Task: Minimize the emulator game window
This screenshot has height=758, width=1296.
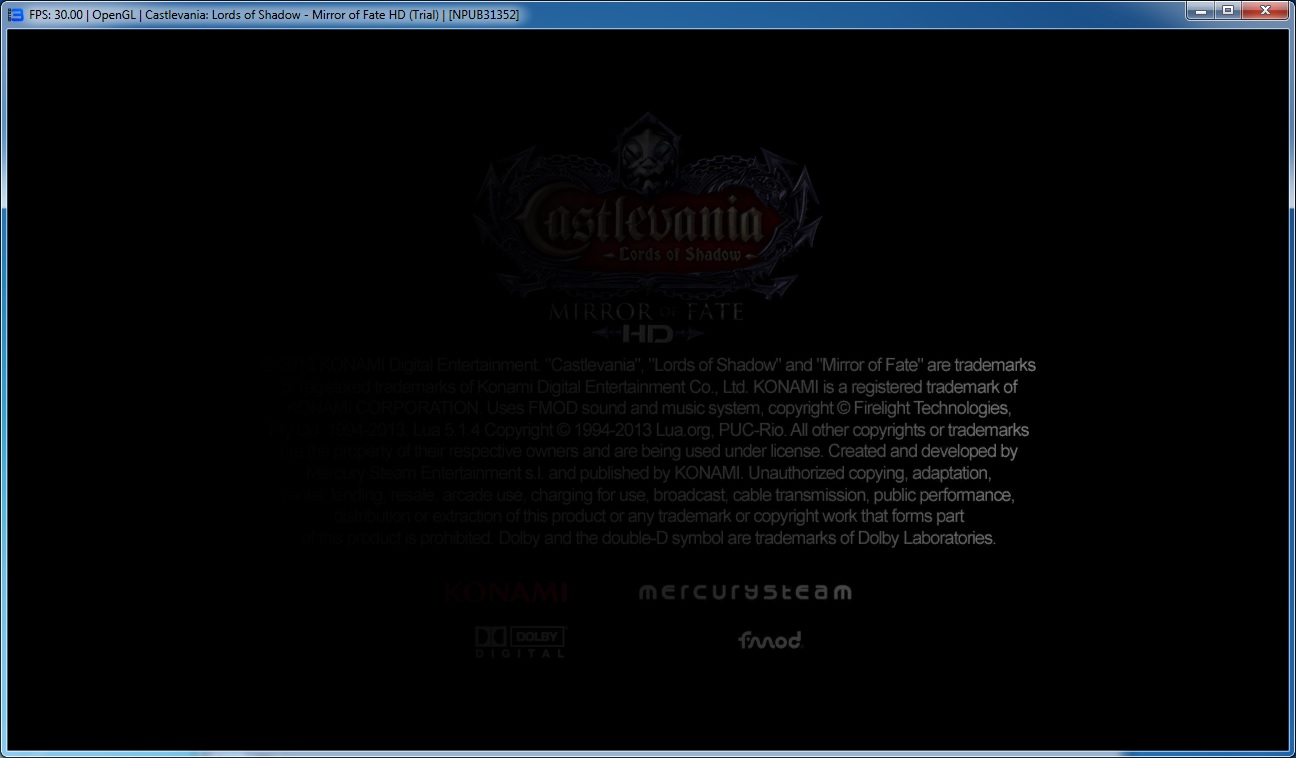Action: pos(1201,10)
